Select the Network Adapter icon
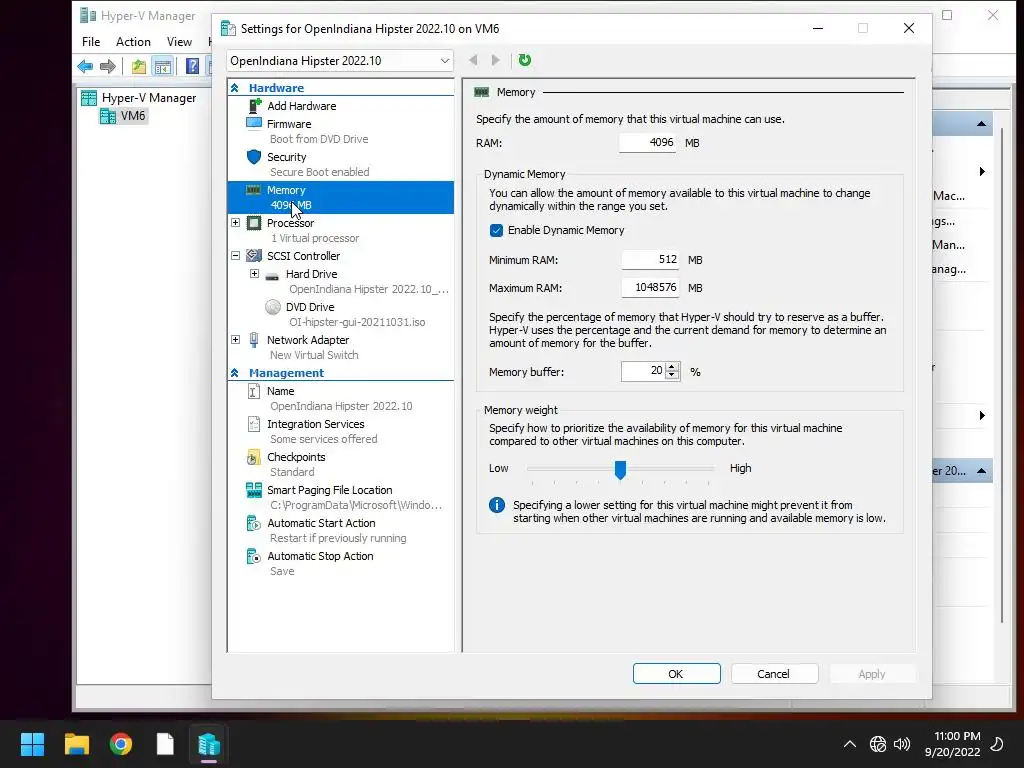 pos(254,340)
